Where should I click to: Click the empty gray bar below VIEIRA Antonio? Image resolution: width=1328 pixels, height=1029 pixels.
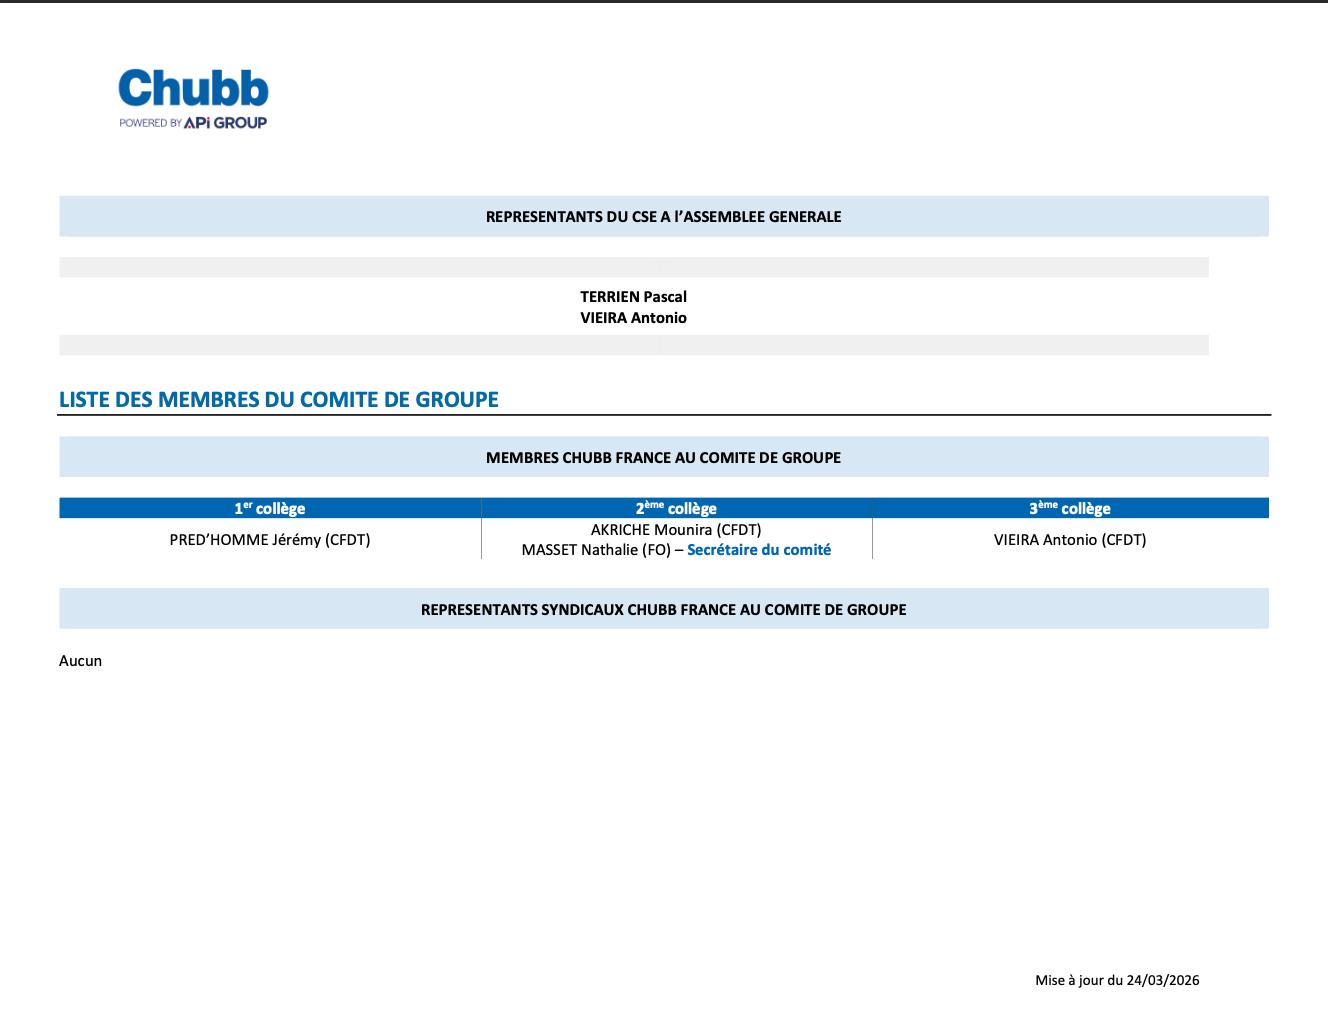click(x=633, y=345)
